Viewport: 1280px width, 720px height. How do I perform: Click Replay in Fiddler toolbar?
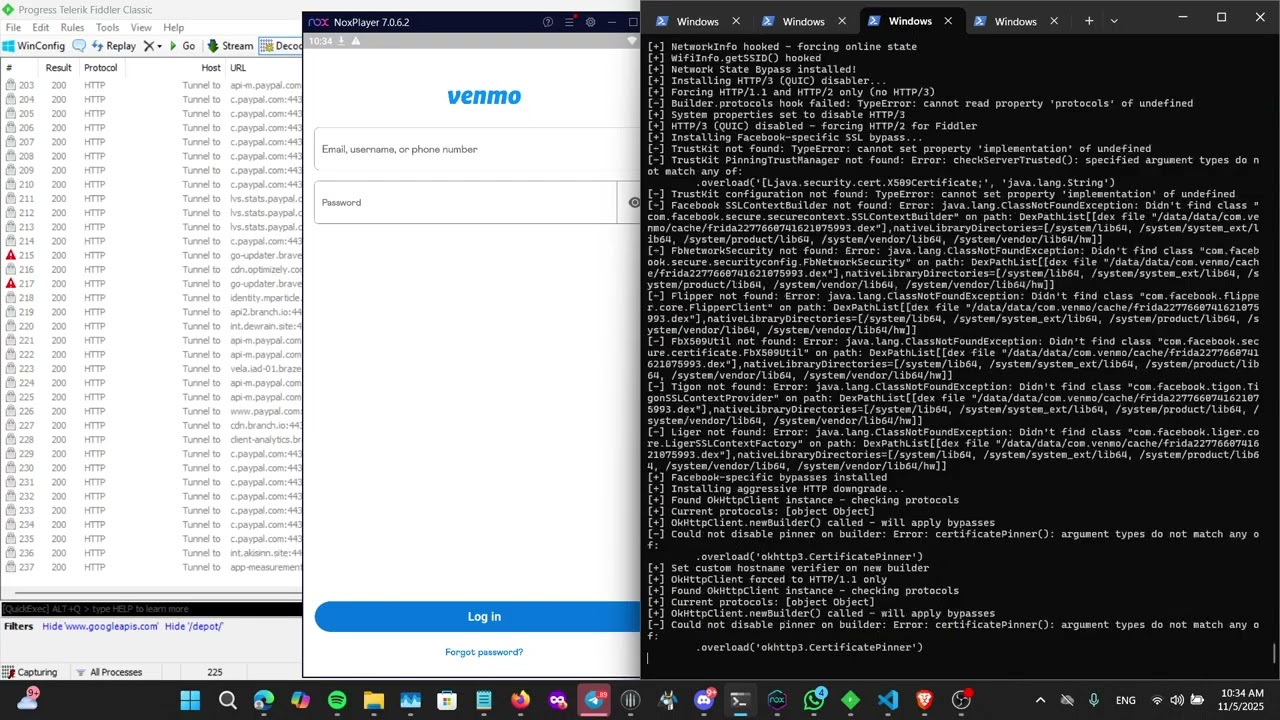pos(114,46)
